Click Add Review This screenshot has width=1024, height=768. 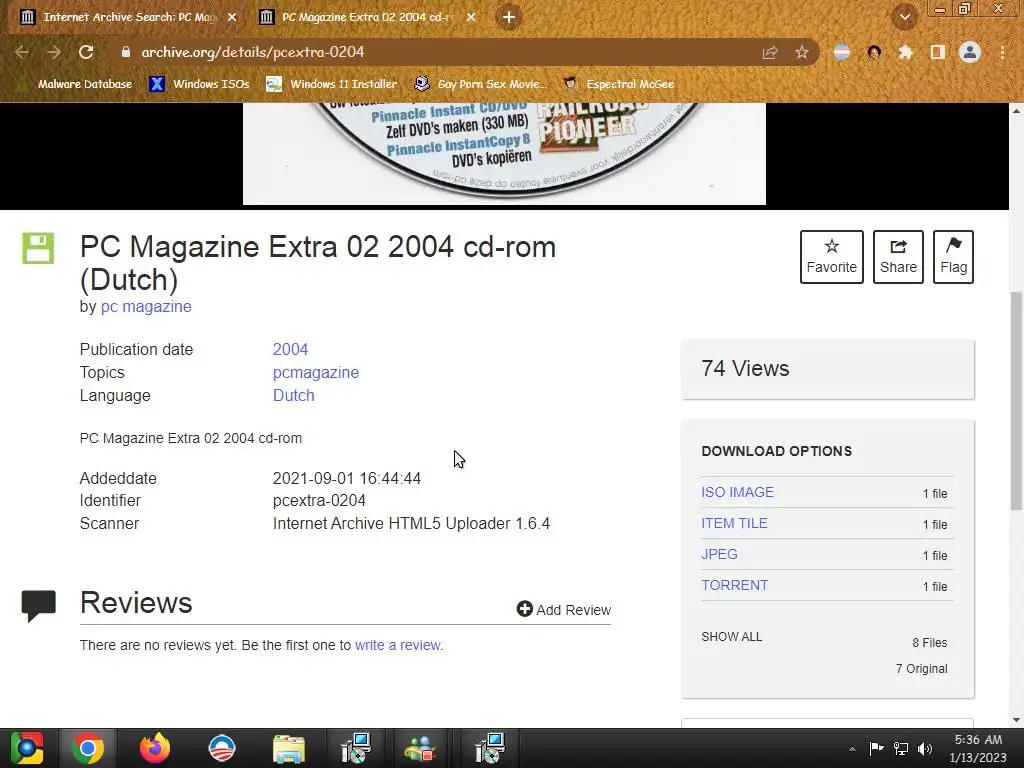click(564, 609)
